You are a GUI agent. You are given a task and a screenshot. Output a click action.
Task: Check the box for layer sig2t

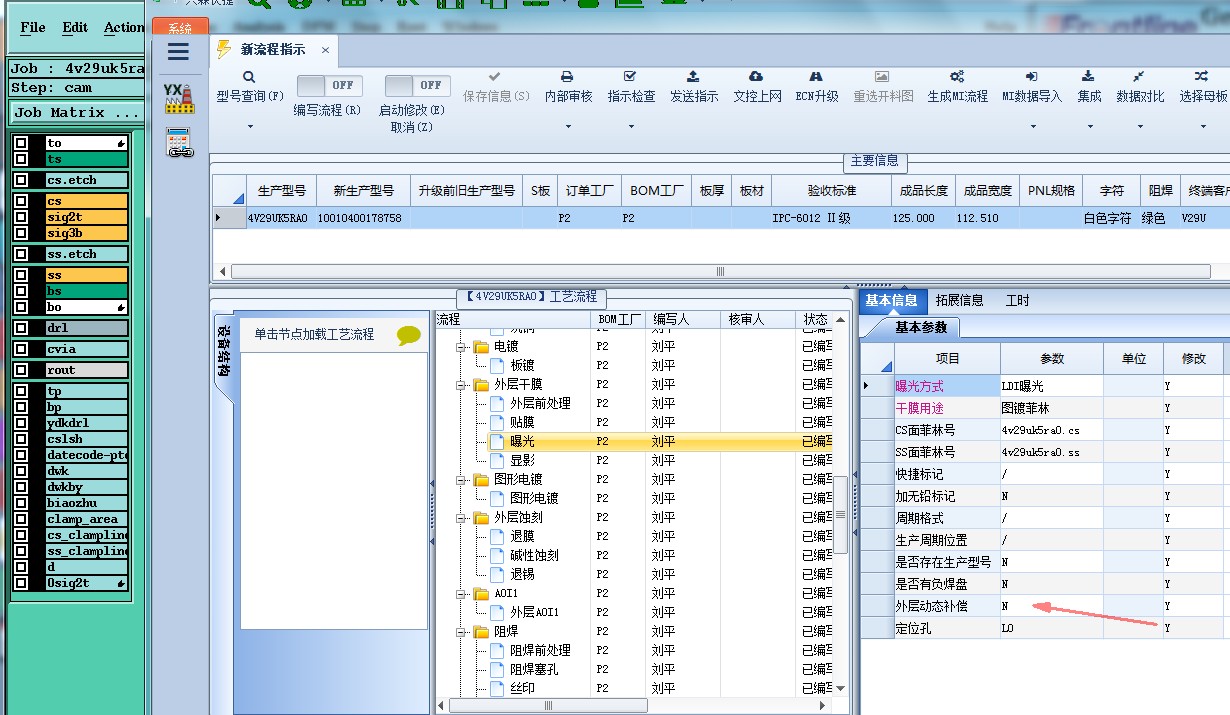pos(20,217)
